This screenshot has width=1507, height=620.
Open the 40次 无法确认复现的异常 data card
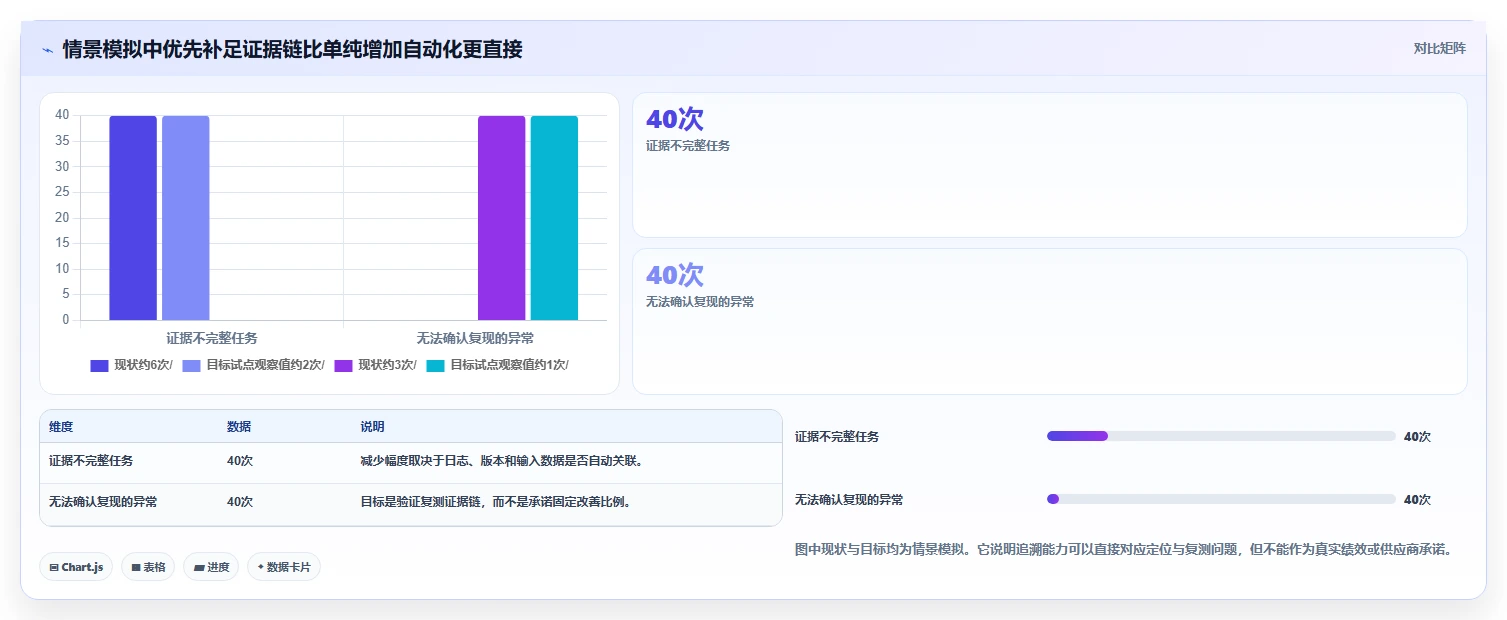(x=1050, y=321)
